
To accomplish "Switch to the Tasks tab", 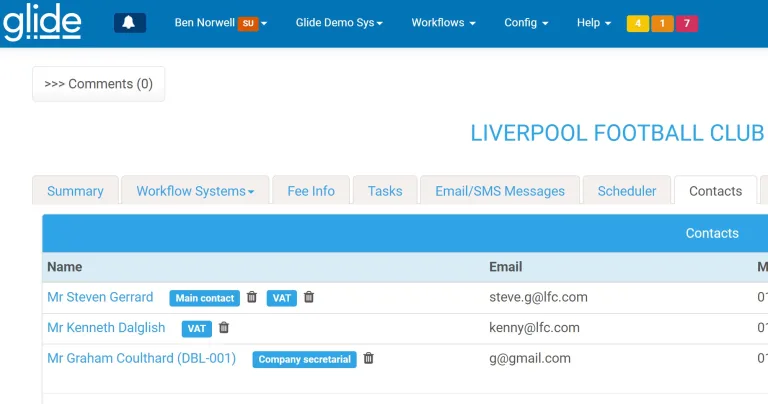I will click(x=385, y=190).
